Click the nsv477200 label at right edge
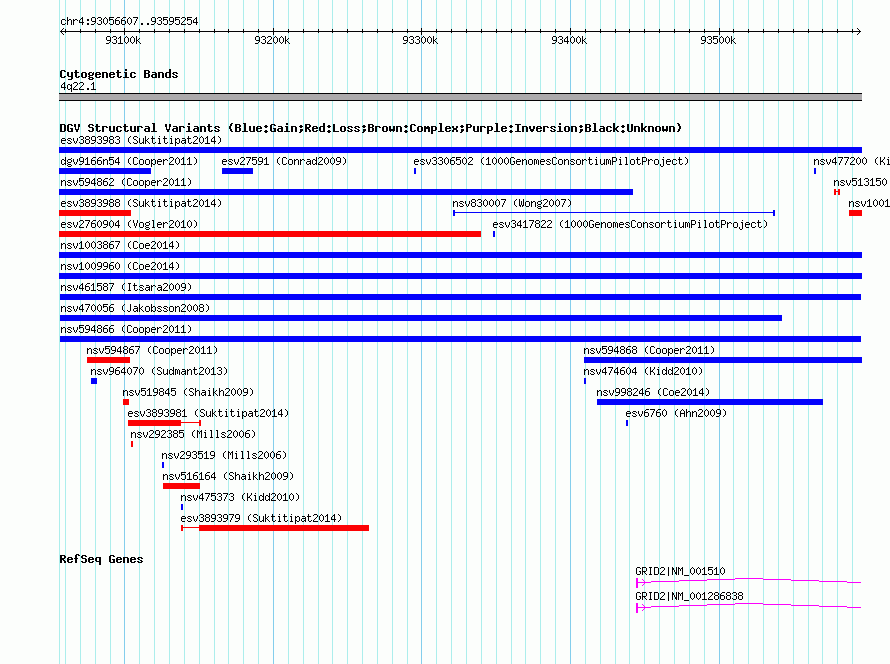Viewport: 890px width, 664px height. point(850,161)
